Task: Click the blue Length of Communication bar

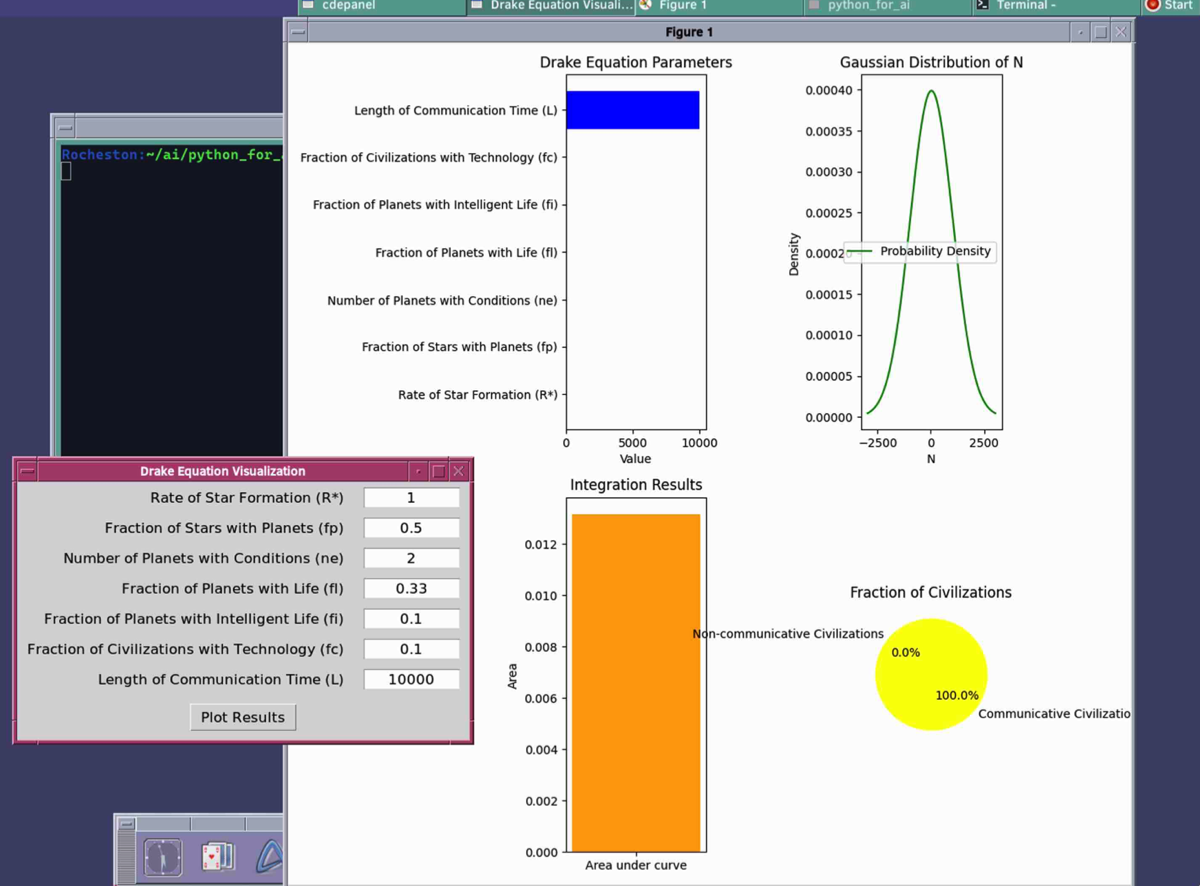Action: pos(632,110)
